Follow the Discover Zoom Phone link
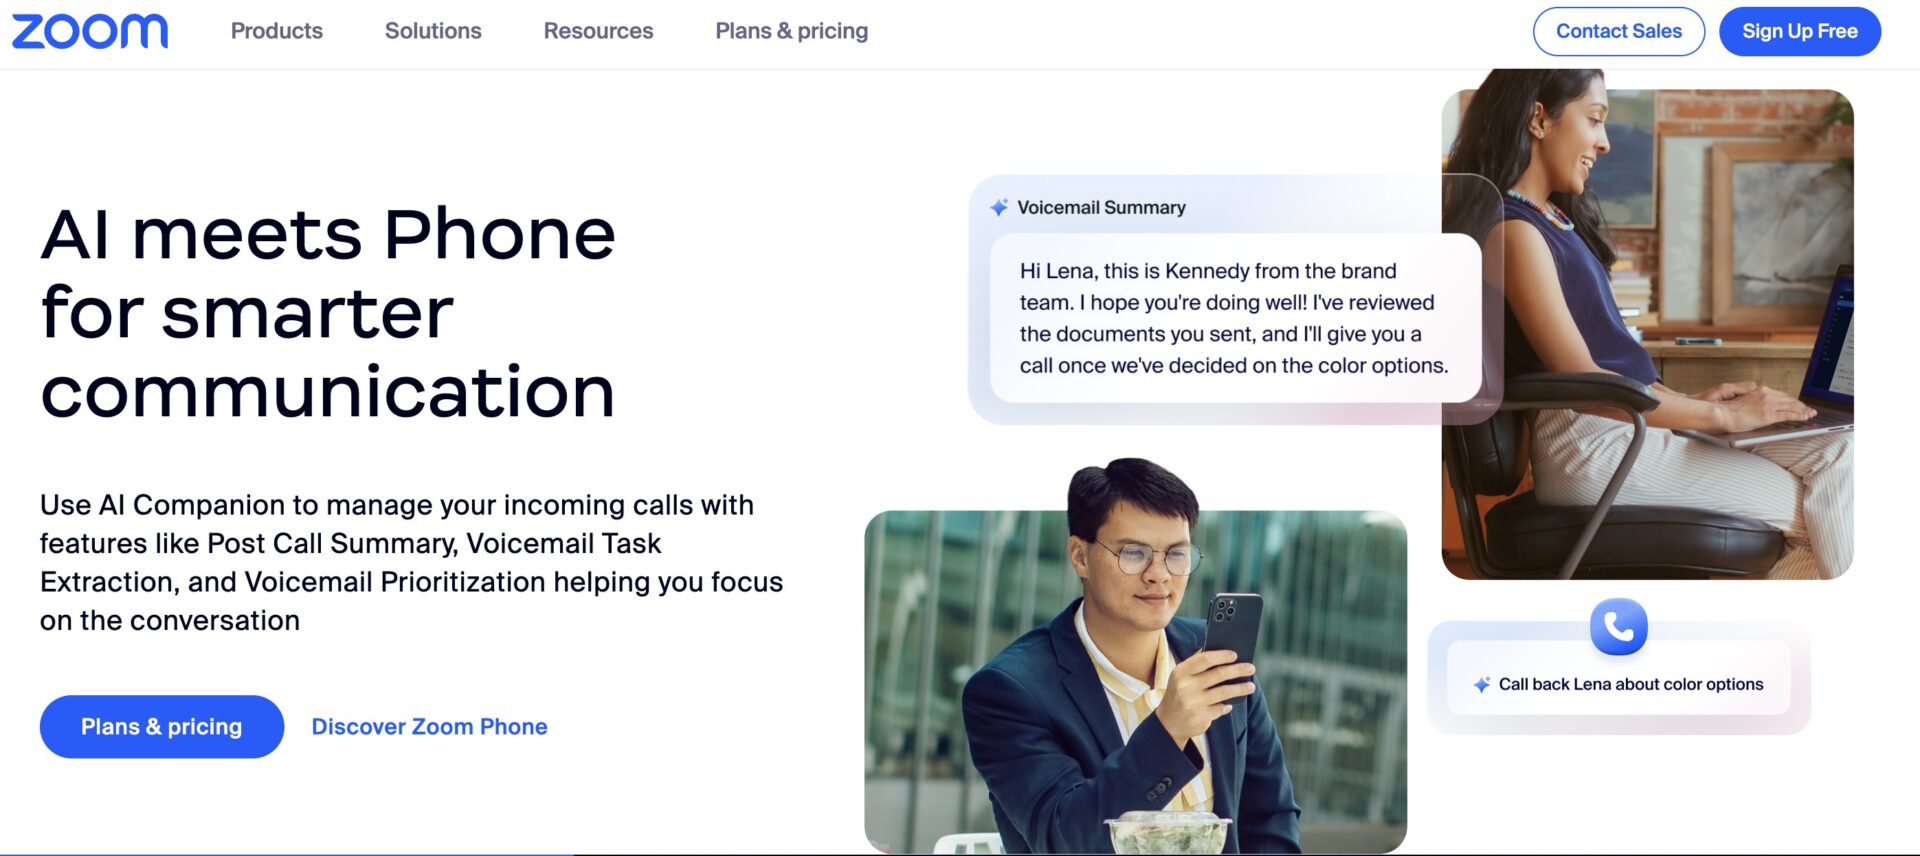Viewport: 1920px width, 856px height. coord(430,727)
